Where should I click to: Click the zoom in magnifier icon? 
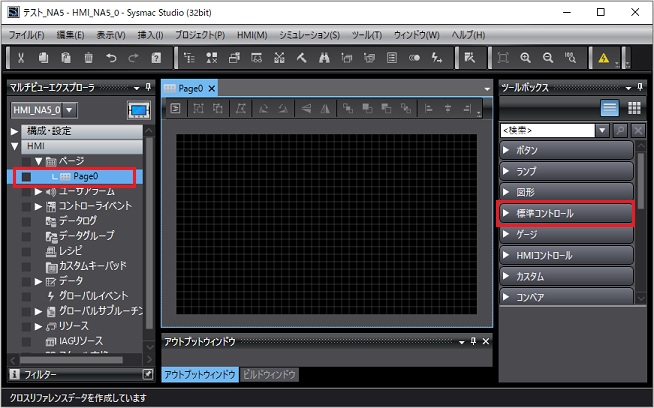[x=526, y=58]
